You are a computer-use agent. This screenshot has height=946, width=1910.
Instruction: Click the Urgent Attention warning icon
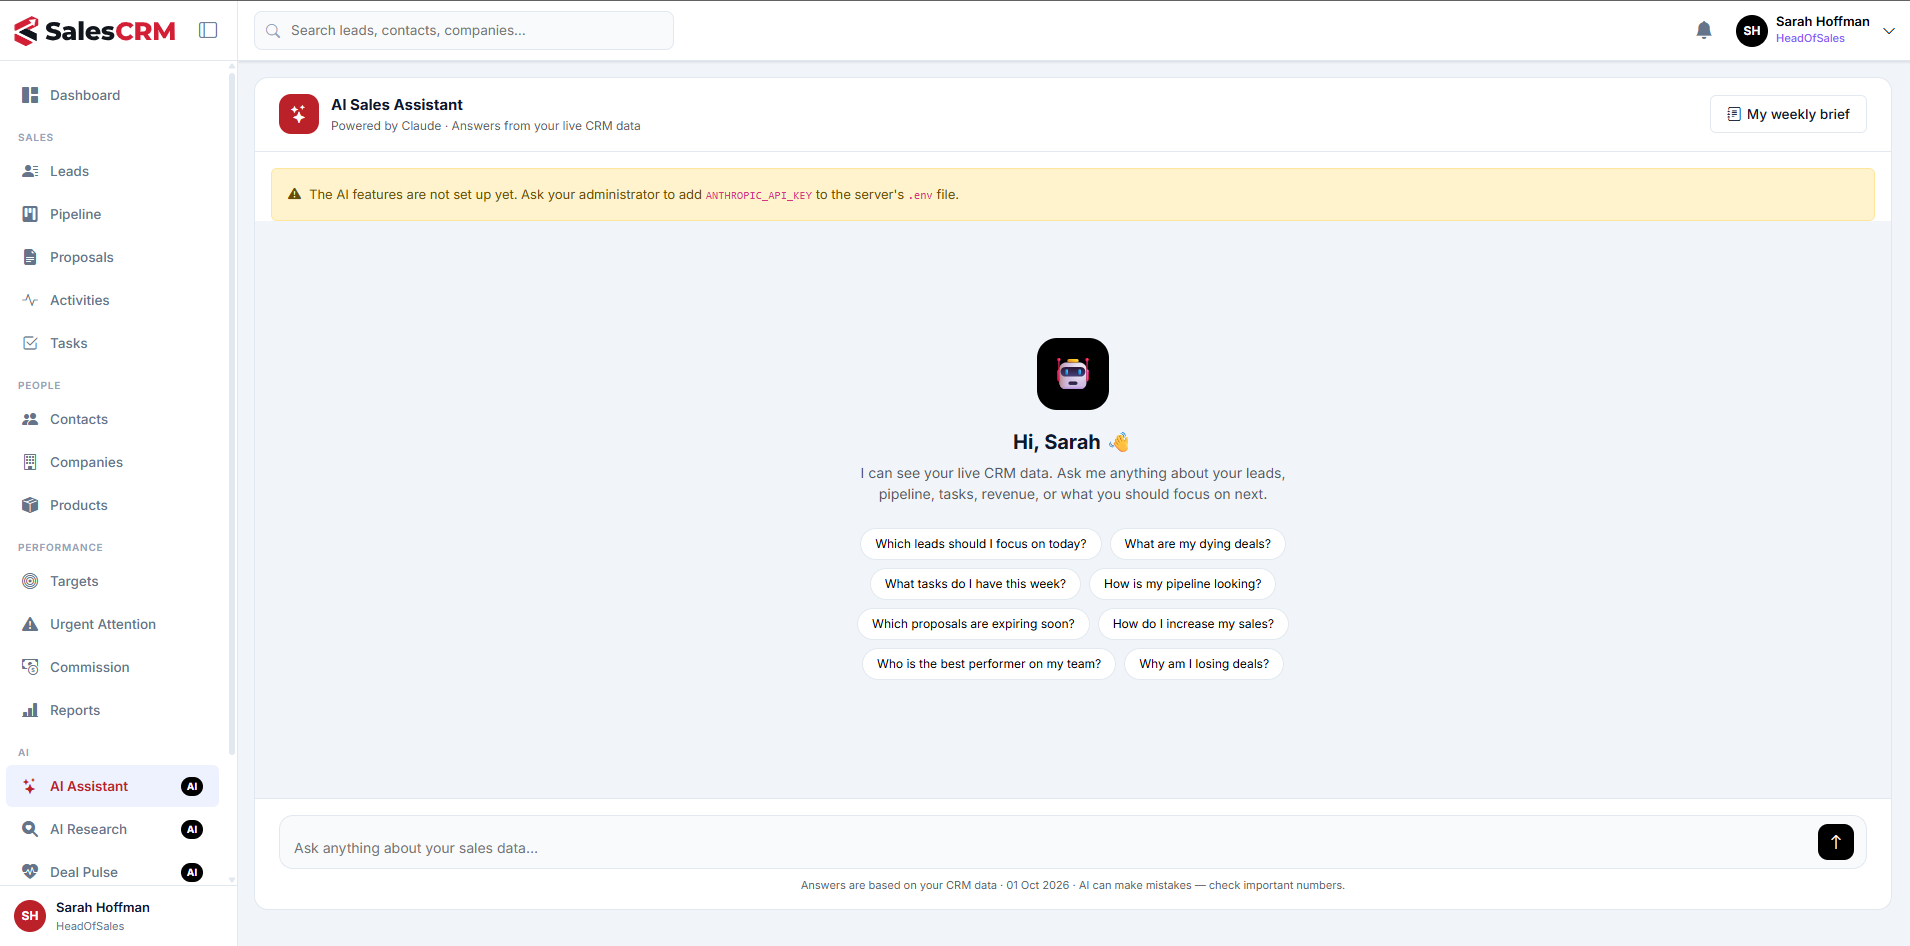[x=30, y=624]
